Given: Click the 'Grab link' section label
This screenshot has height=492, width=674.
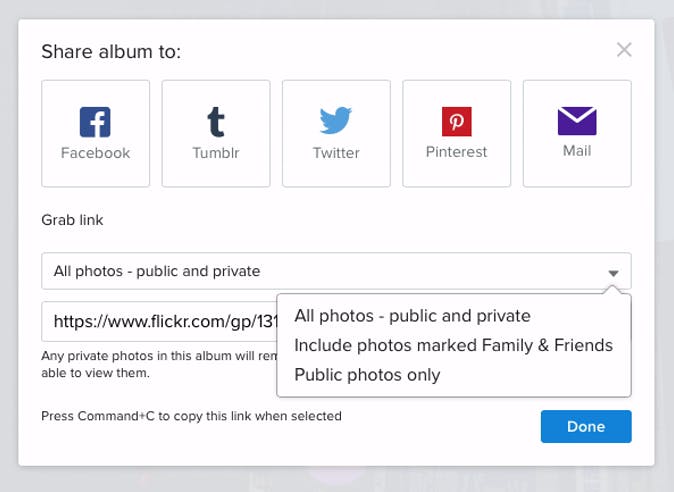Looking at the screenshot, I should (72, 219).
